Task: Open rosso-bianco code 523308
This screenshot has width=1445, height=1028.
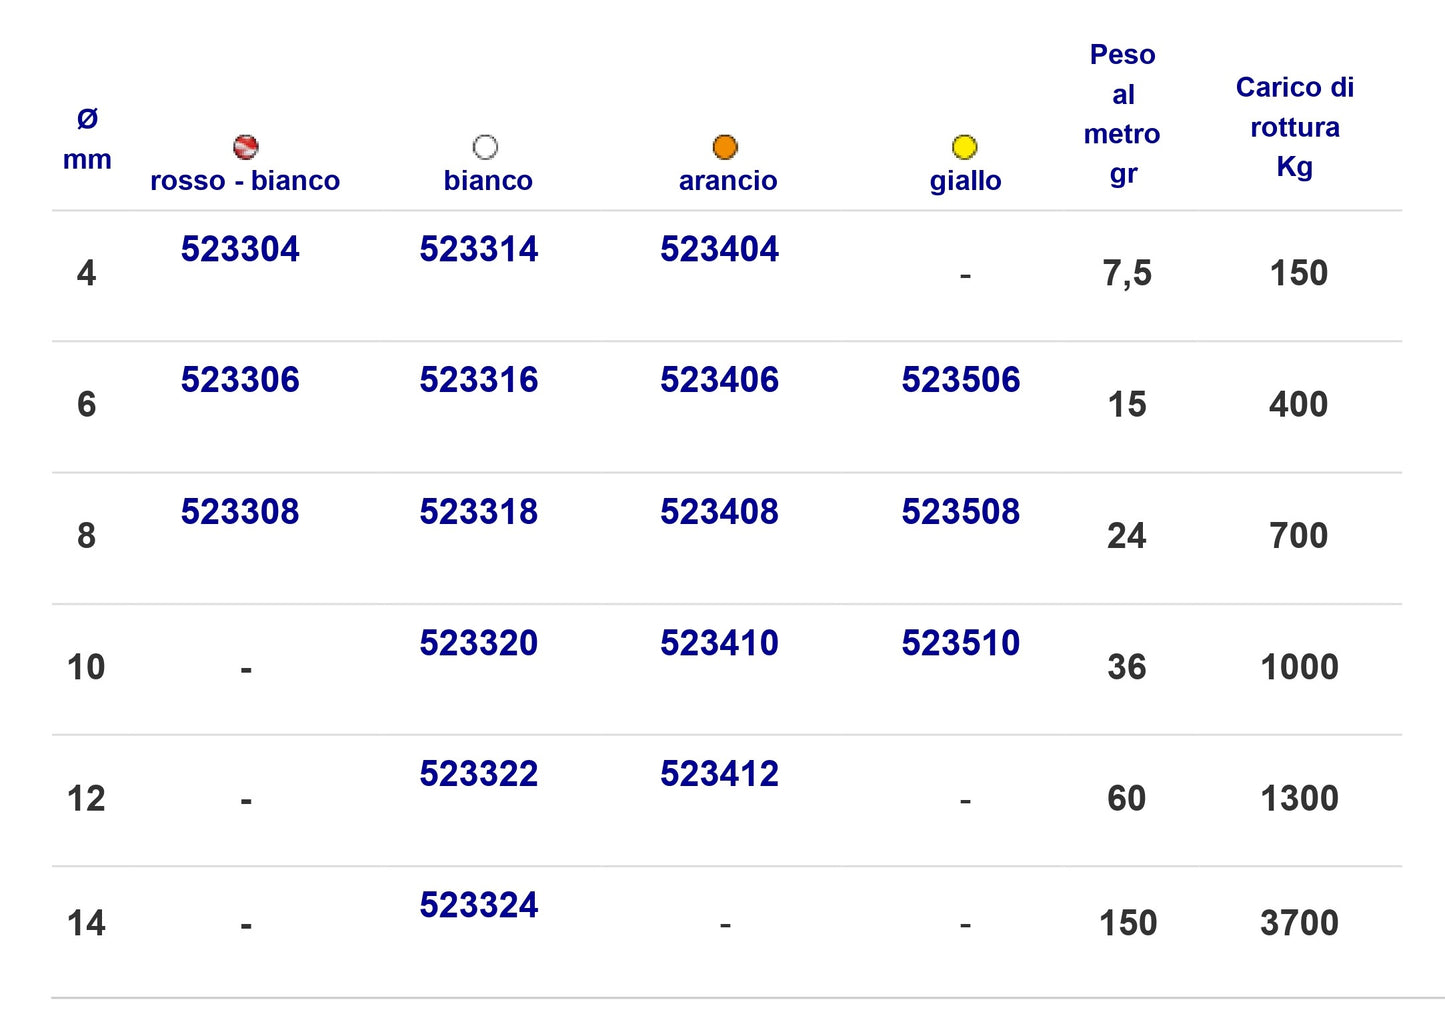Action: pos(240,512)
